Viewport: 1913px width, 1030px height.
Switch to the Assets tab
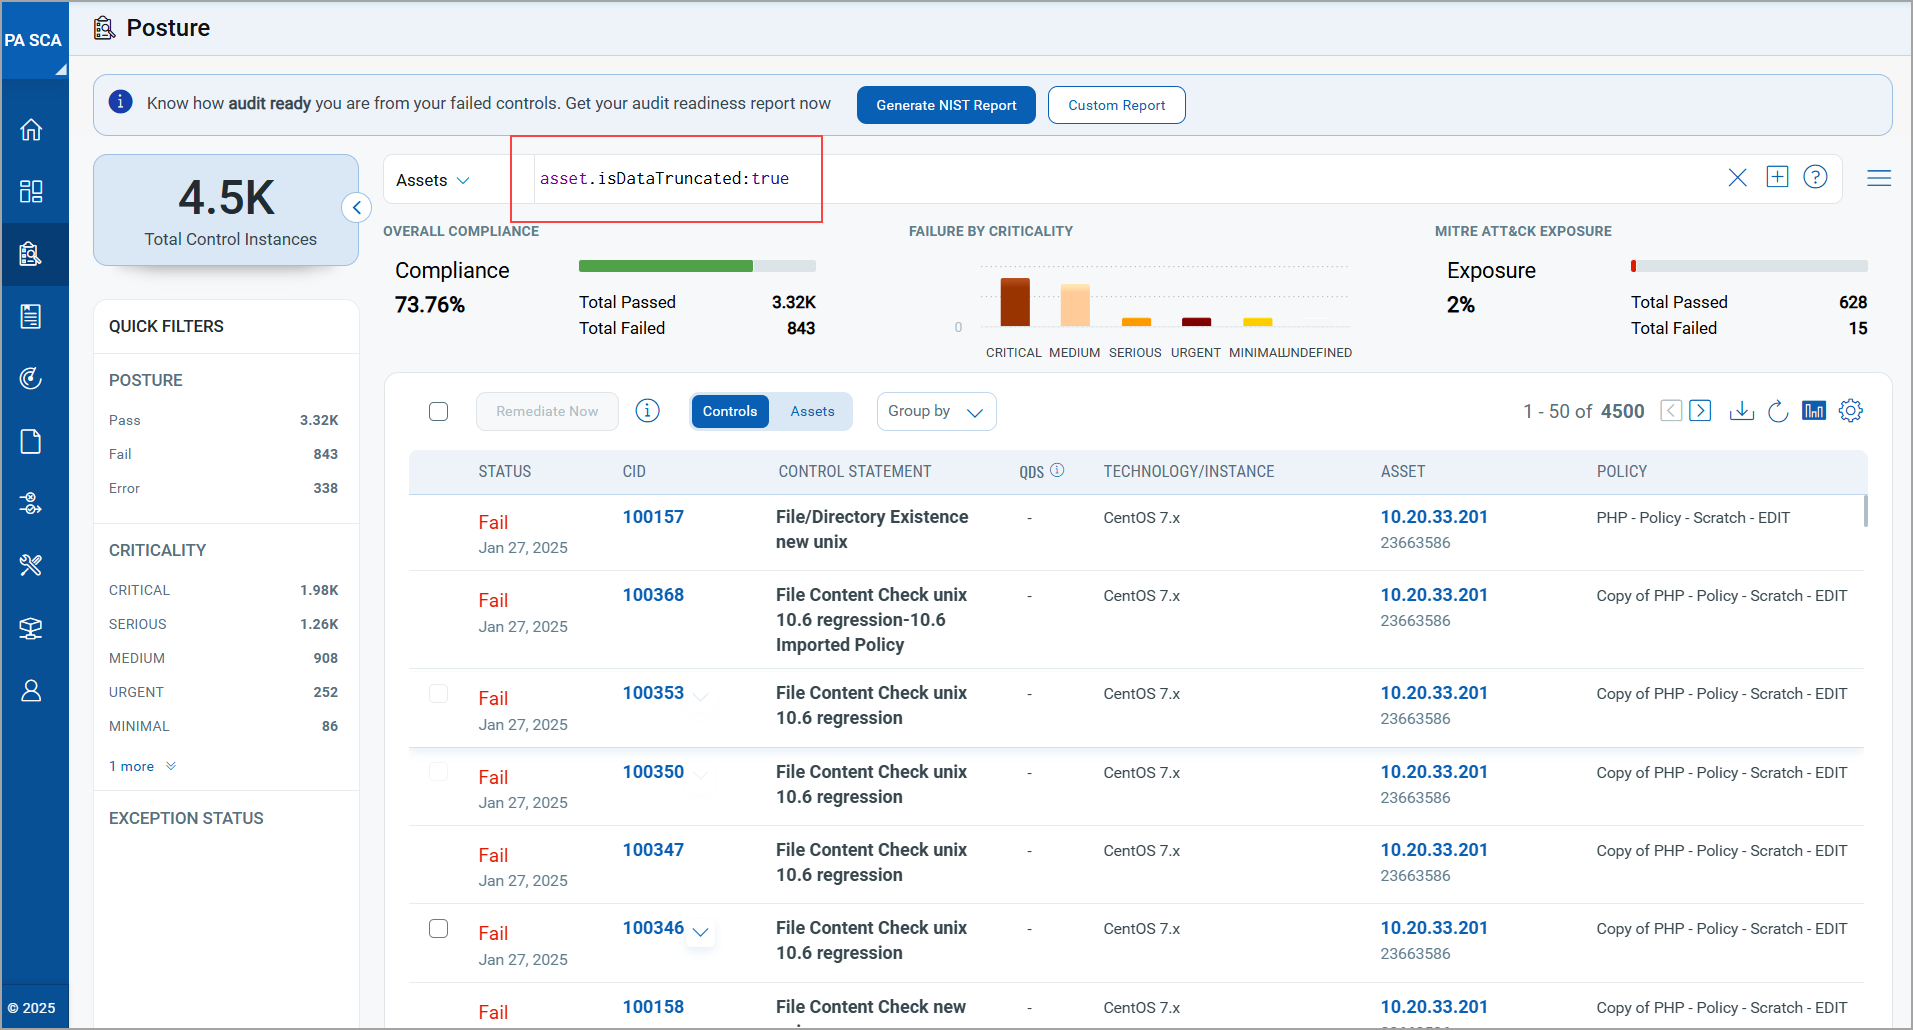pyautogui.click(x=812, y=411)
